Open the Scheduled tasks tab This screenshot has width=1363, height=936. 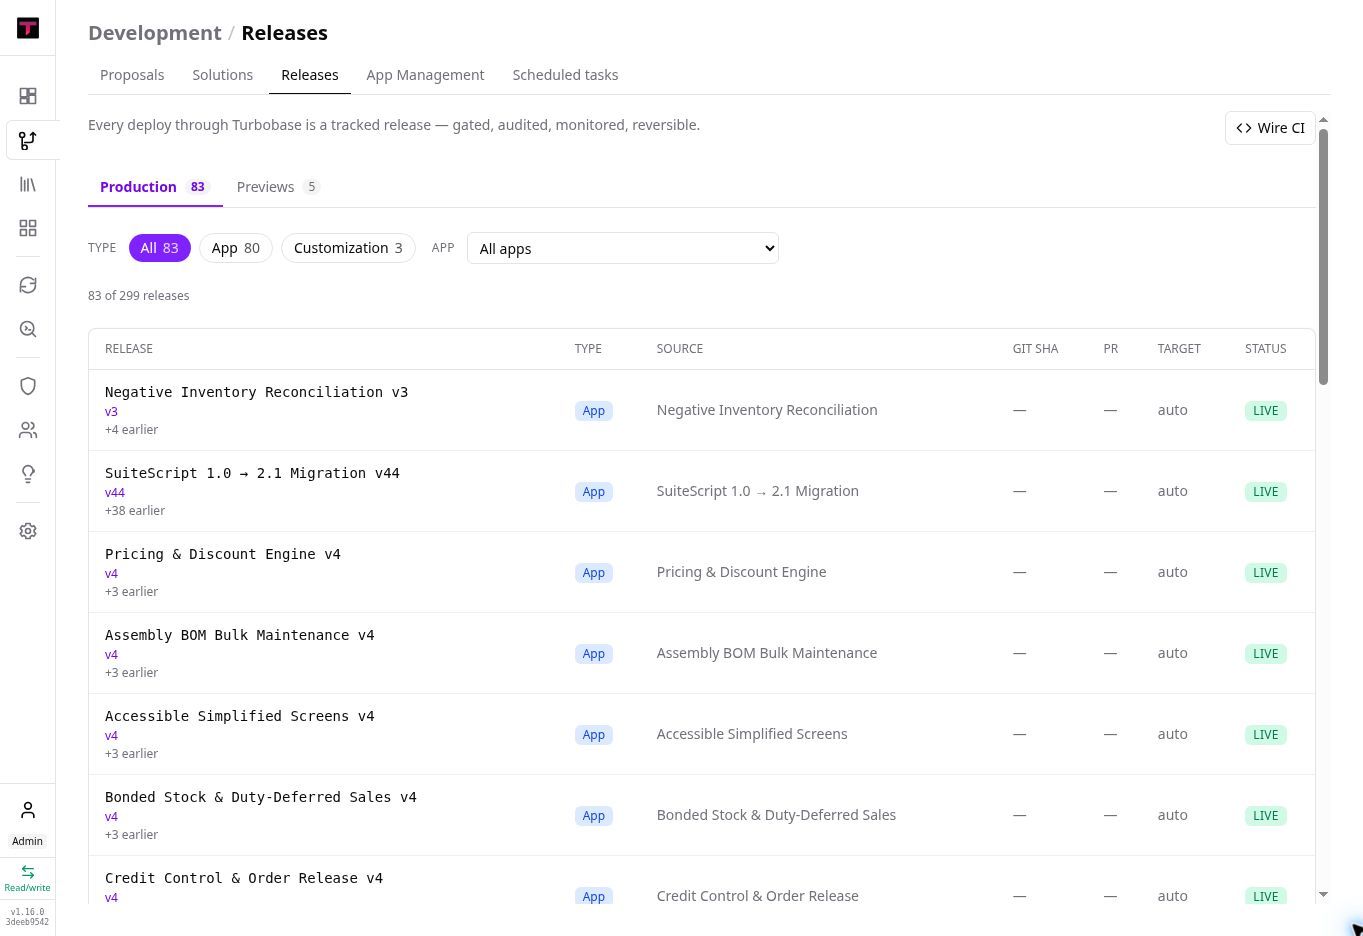coord(565,75)
